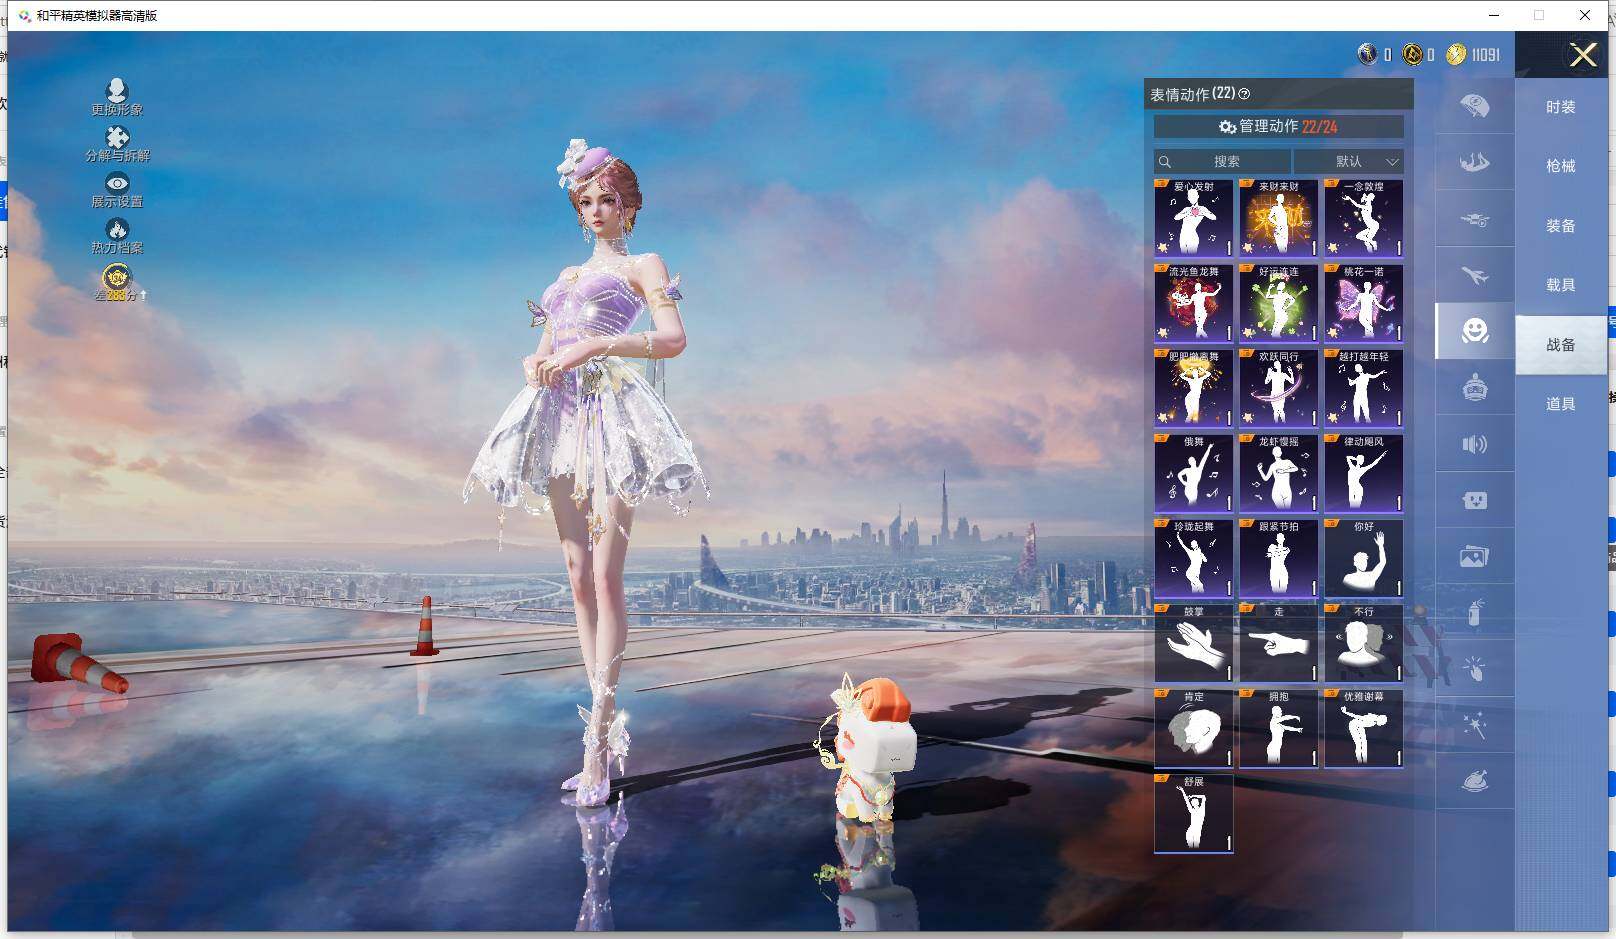Click the help question mark beside 表情动作
The height and width of the screenshot is (939, 1616).
pyautogui.click(x=1244, y=94)
